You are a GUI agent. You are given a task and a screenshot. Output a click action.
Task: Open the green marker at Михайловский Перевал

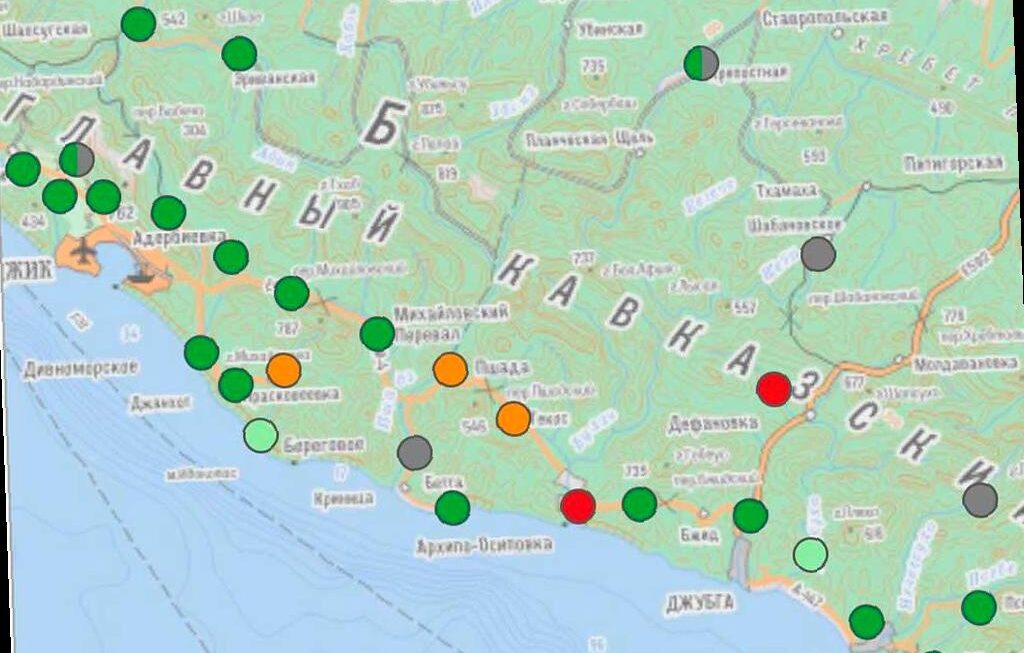[x=377, y=333]
